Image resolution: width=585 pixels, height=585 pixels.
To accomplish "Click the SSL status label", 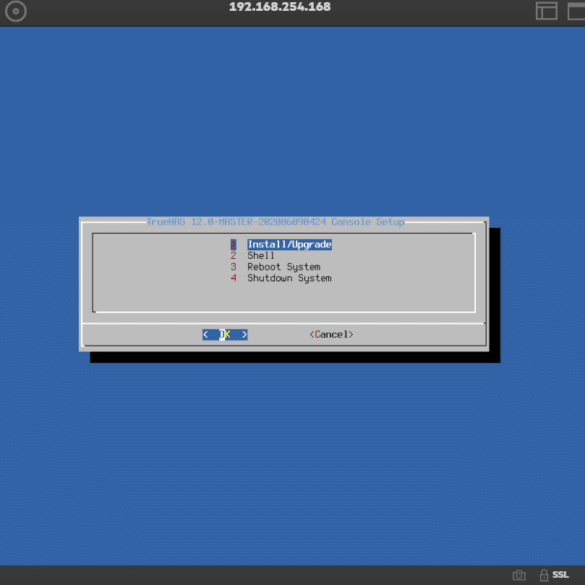I will [560, 575].
